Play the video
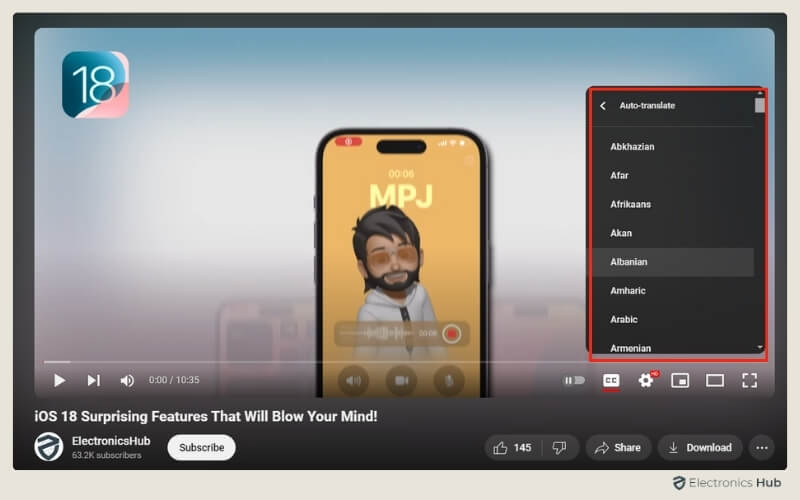Screen dimensions: 800x500 (x=59, y=380)
